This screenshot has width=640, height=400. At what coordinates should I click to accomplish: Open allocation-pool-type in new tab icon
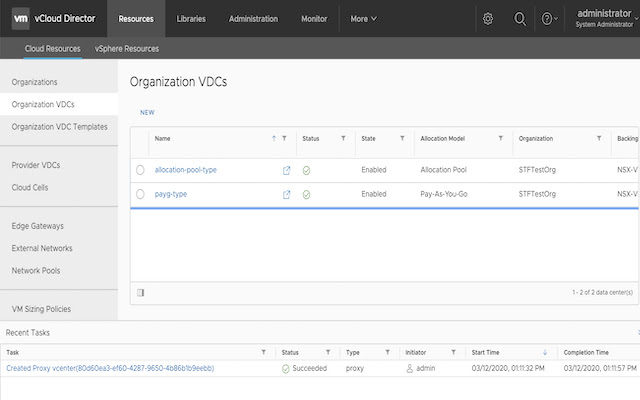287,170
